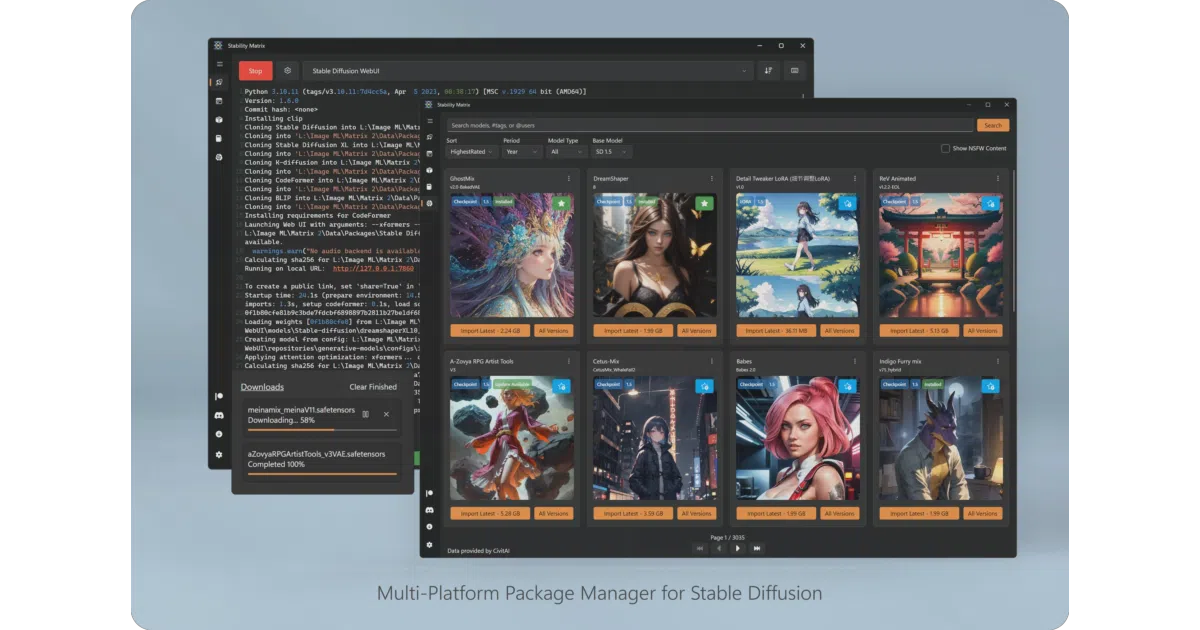The image size is (1200, 630).
Task: Open three-dot menu on DreamShaper card
Action: tap(712, 179)
